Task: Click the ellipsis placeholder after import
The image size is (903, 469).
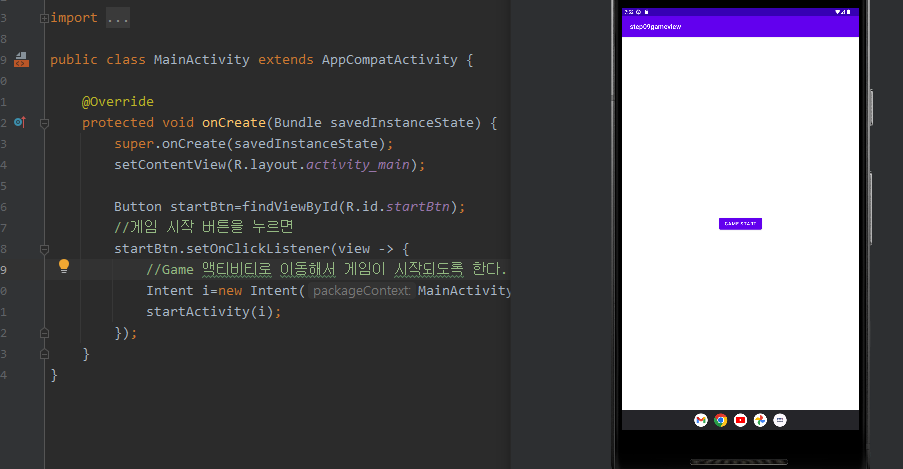Action: [117, 18]
